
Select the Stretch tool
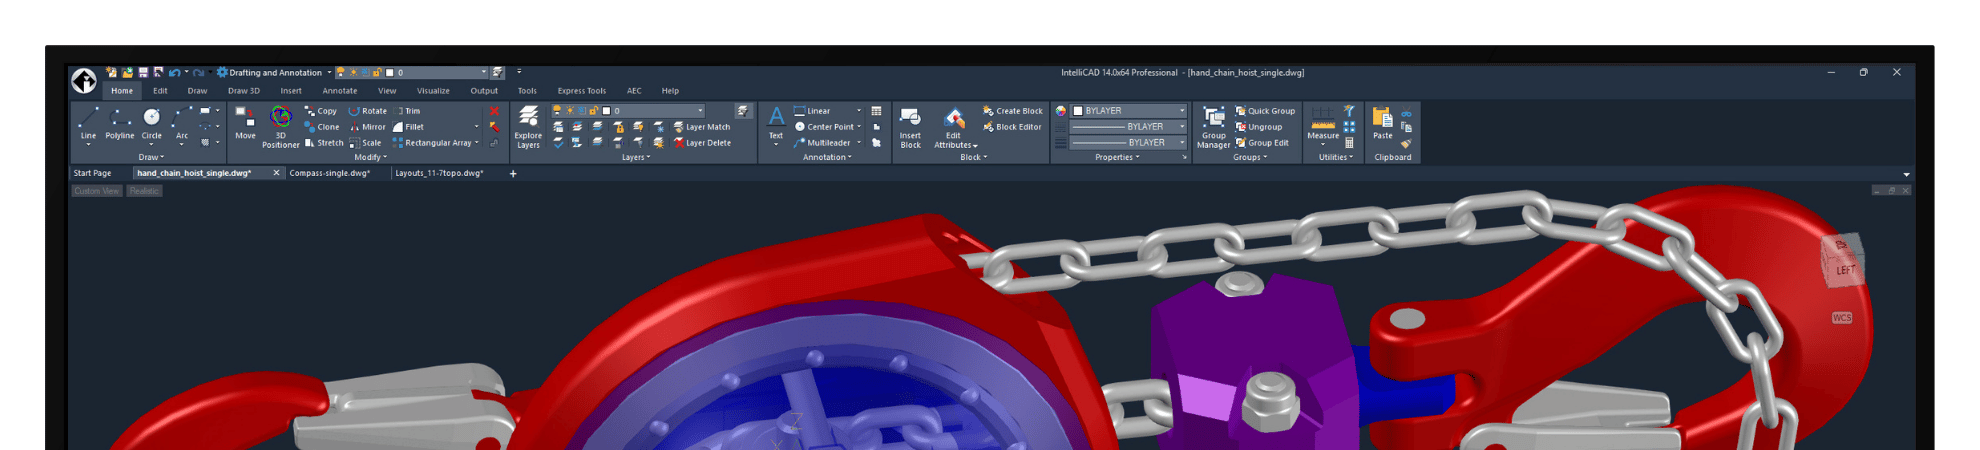[324, 143]
